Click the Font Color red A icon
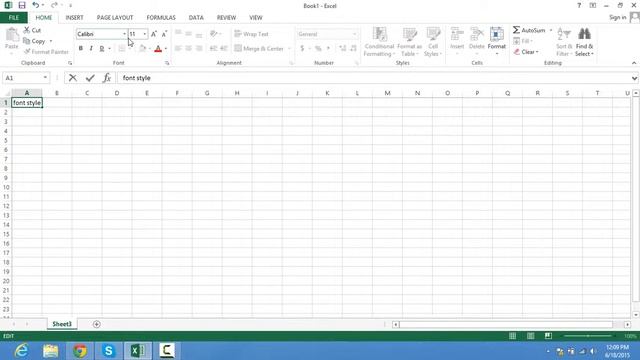This screenshot has width=640, height=360. tap(158, 49)
